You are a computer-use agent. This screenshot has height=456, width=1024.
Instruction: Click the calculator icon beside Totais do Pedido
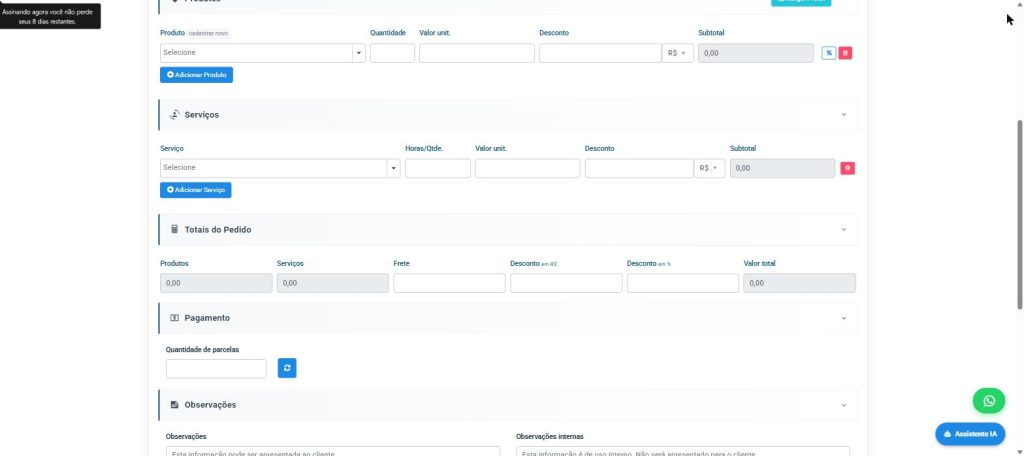point(174,229)
